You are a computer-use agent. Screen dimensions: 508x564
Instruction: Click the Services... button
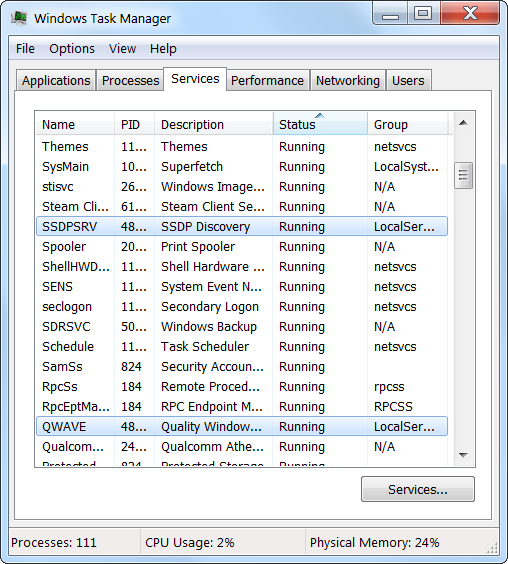click(x=418, y=489)
